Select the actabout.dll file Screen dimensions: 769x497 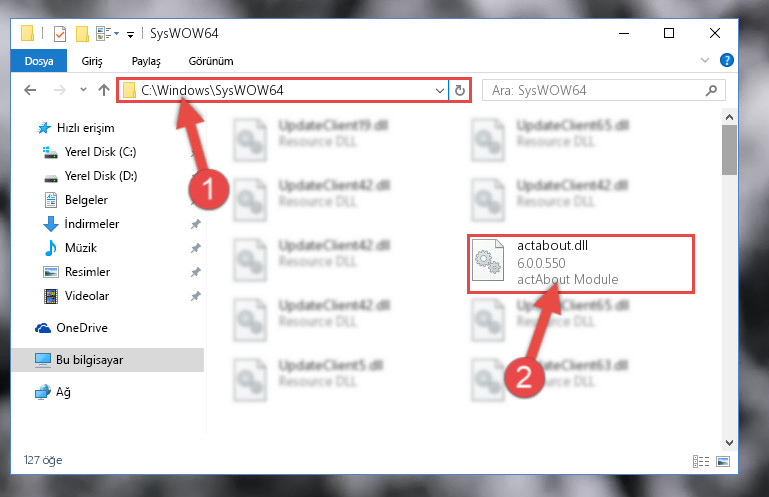click(x=581, y=264)
